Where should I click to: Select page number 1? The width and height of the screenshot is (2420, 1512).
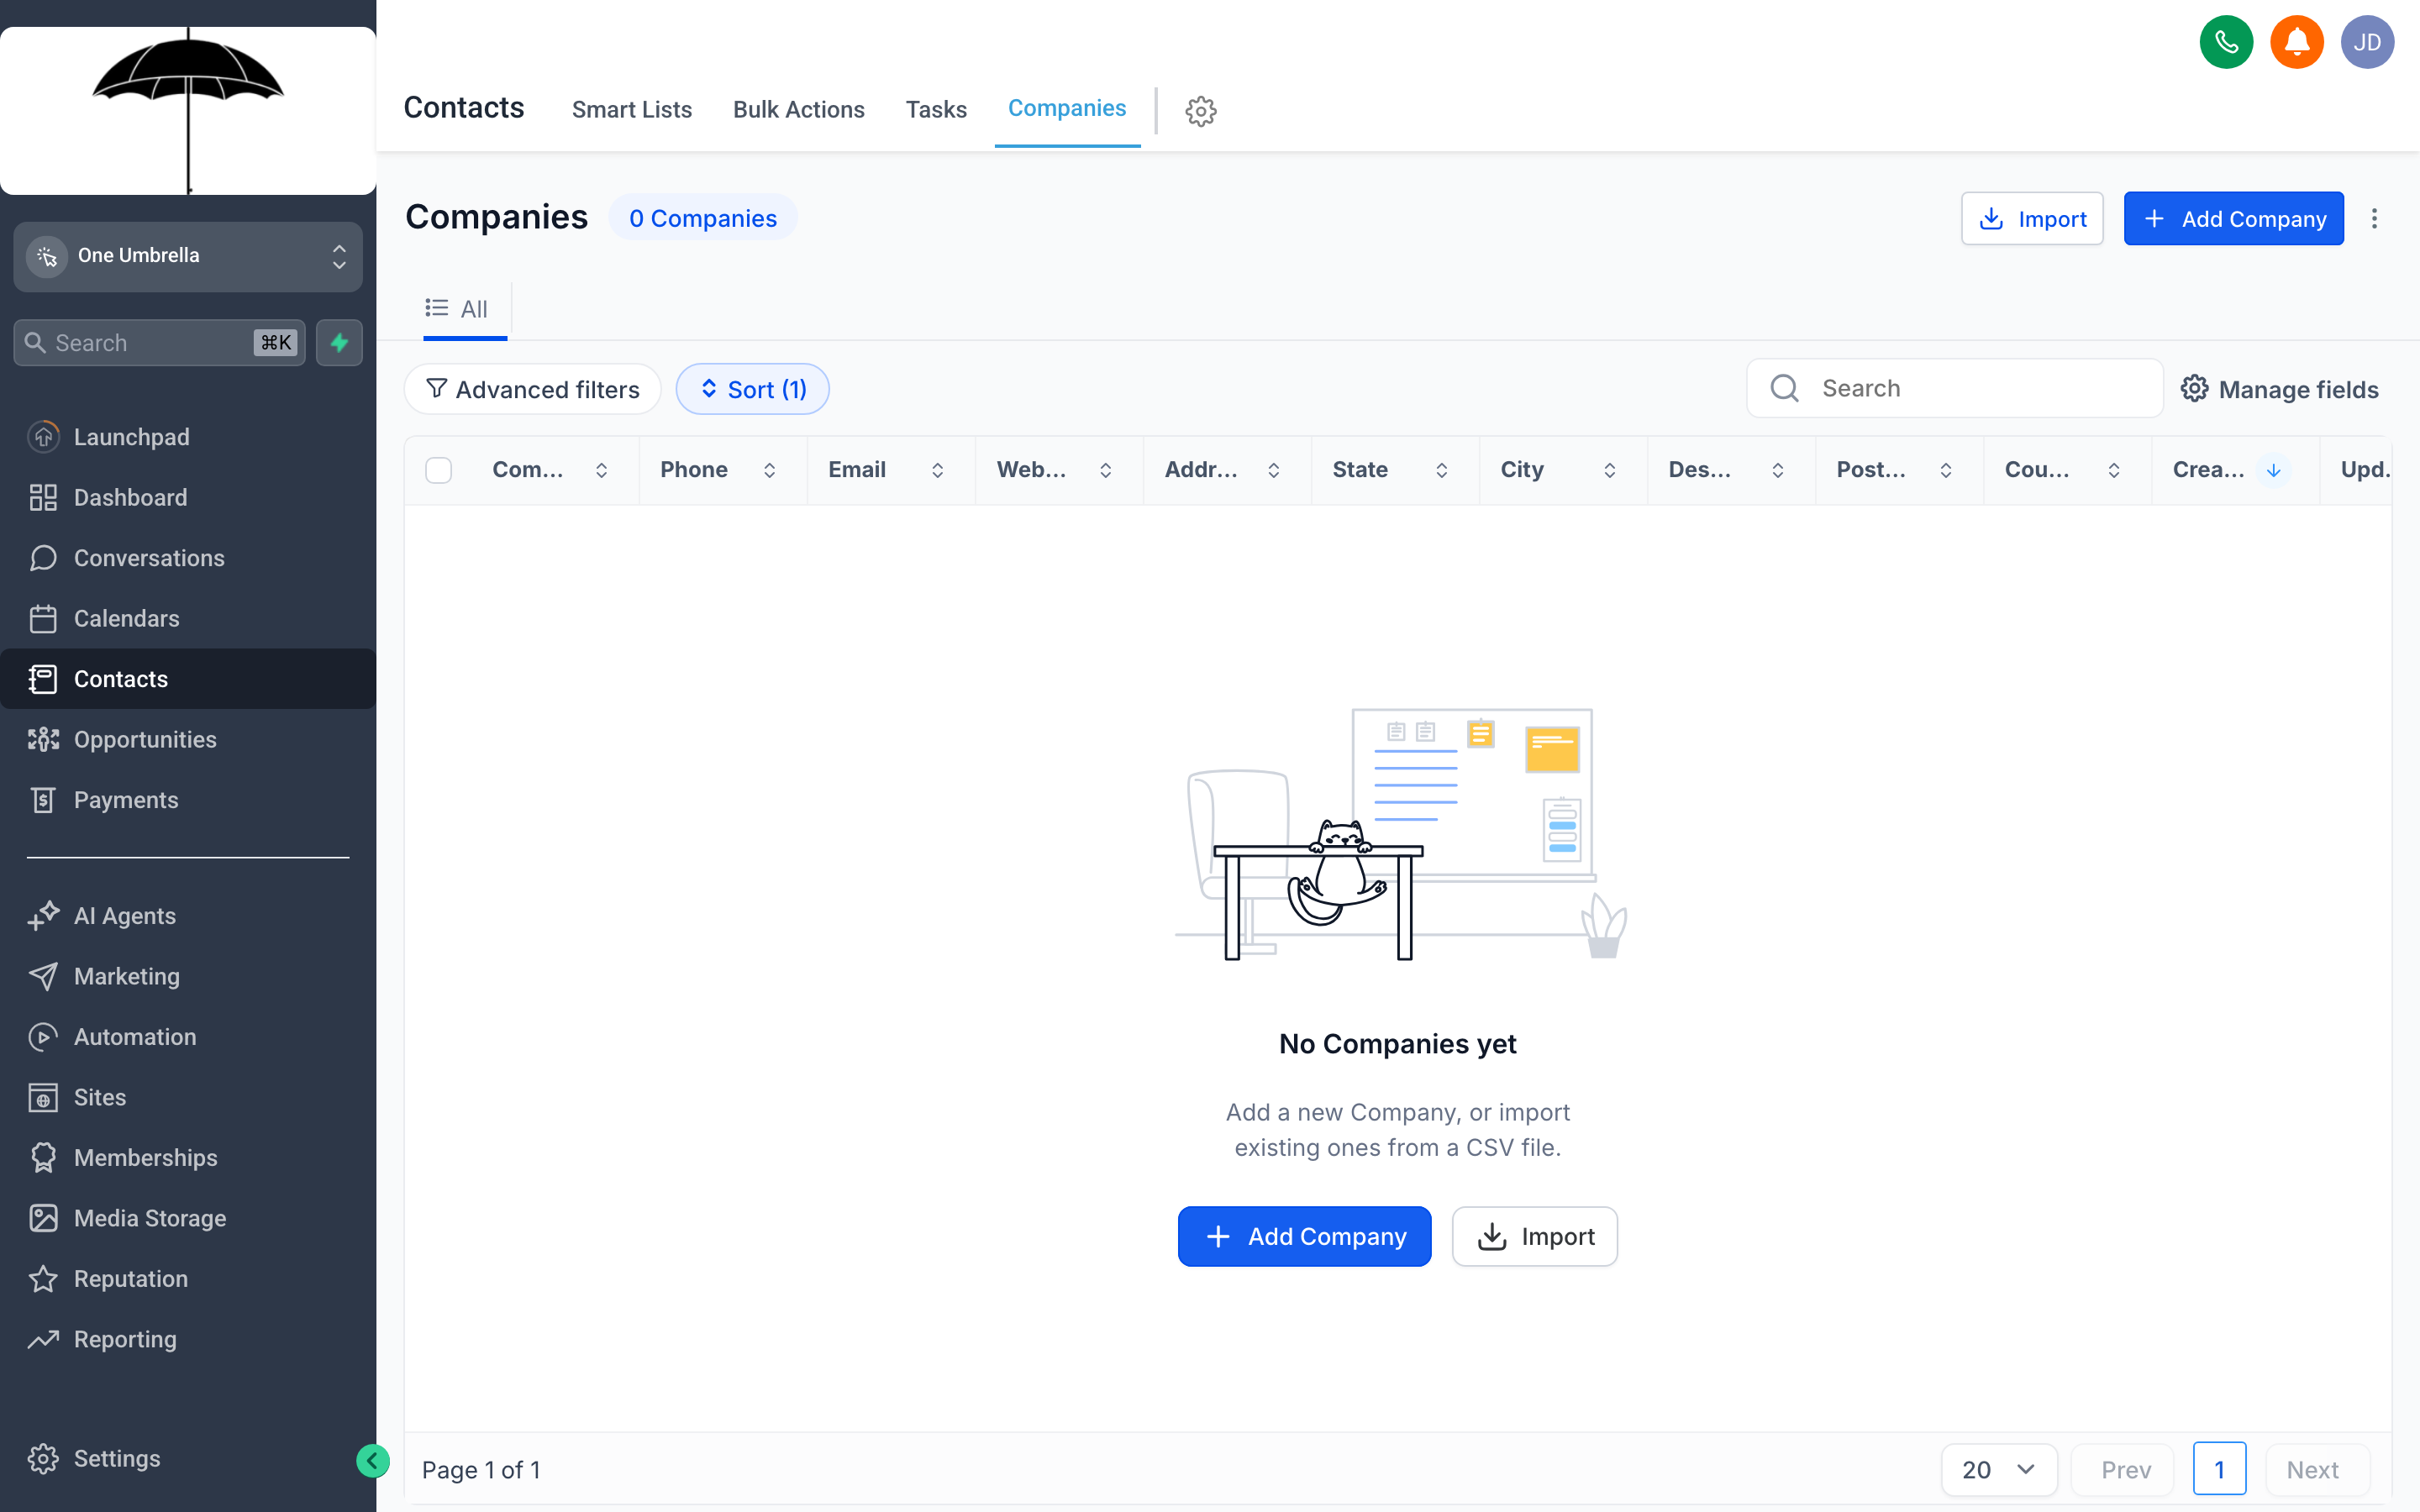click(x=2219, y=1469)
